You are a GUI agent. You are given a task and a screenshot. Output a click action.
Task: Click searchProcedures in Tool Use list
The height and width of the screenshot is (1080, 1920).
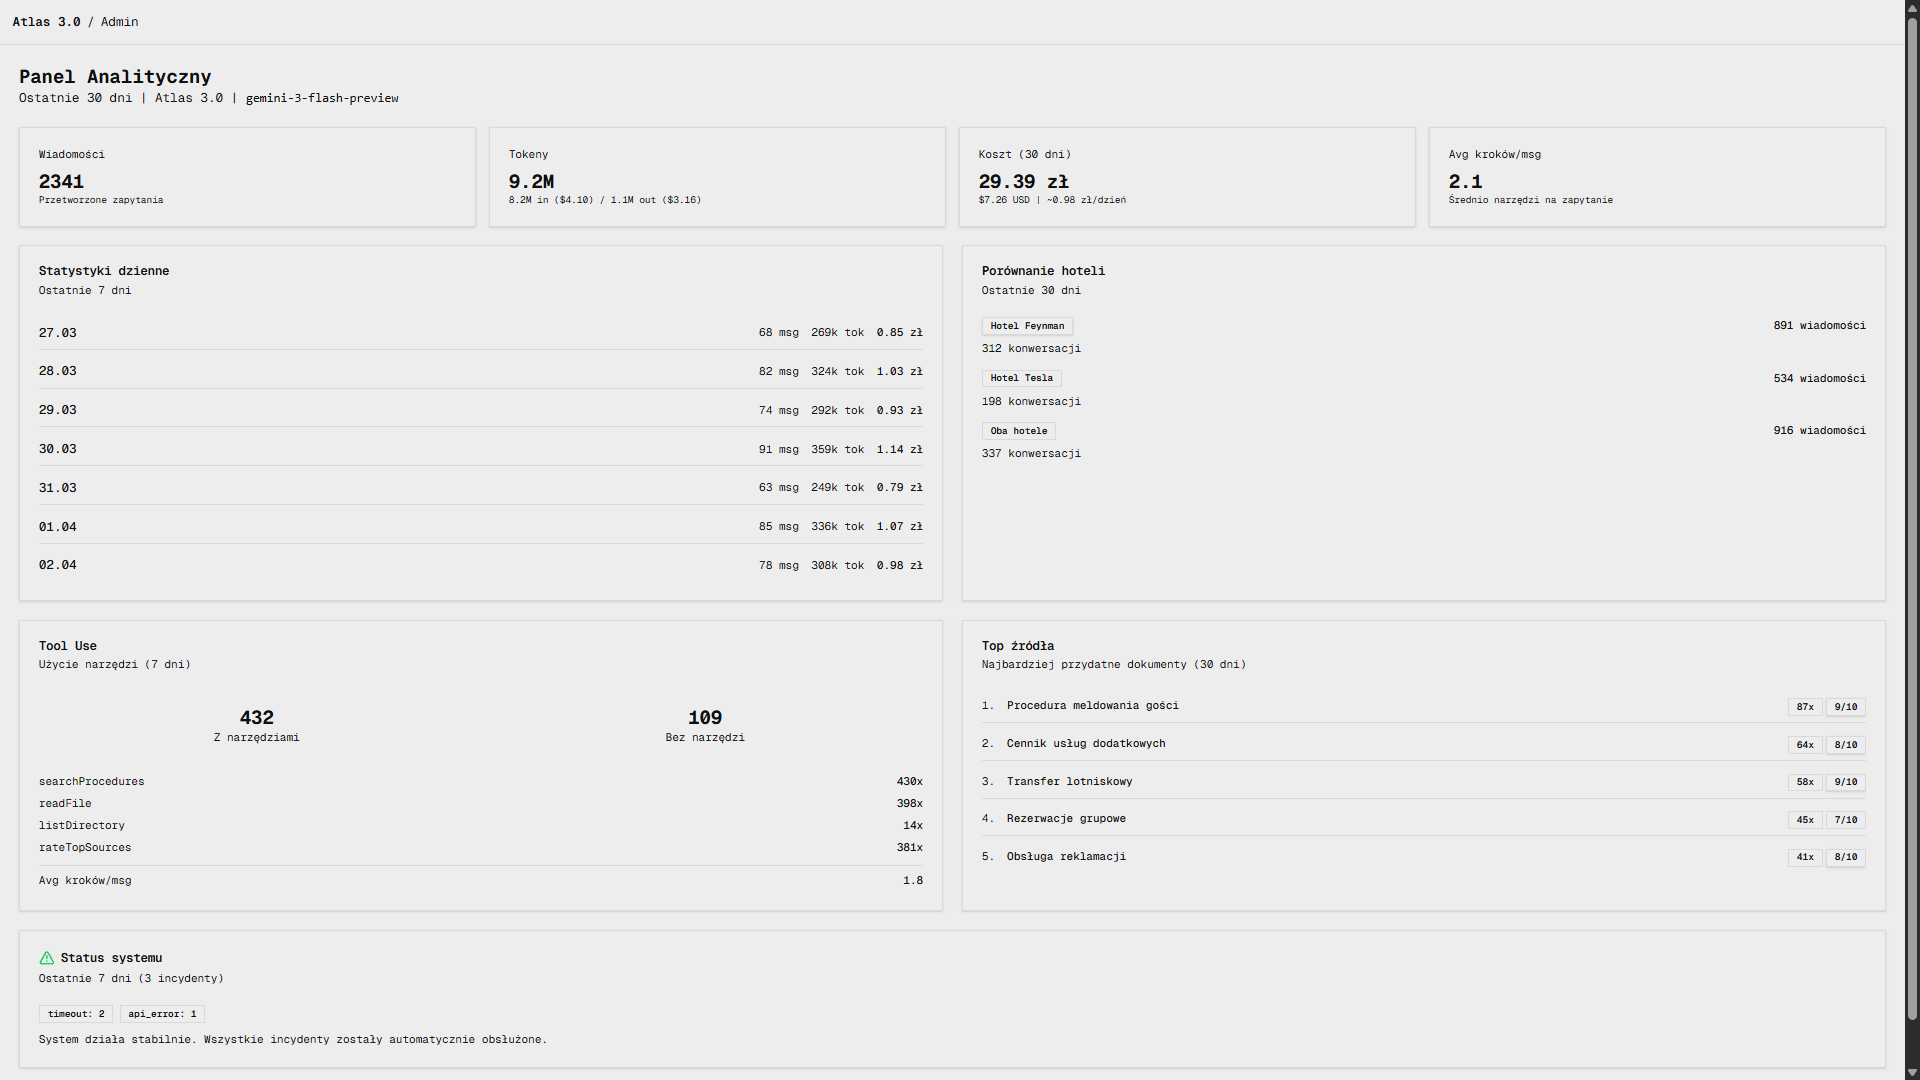click(x=91, y=781)
